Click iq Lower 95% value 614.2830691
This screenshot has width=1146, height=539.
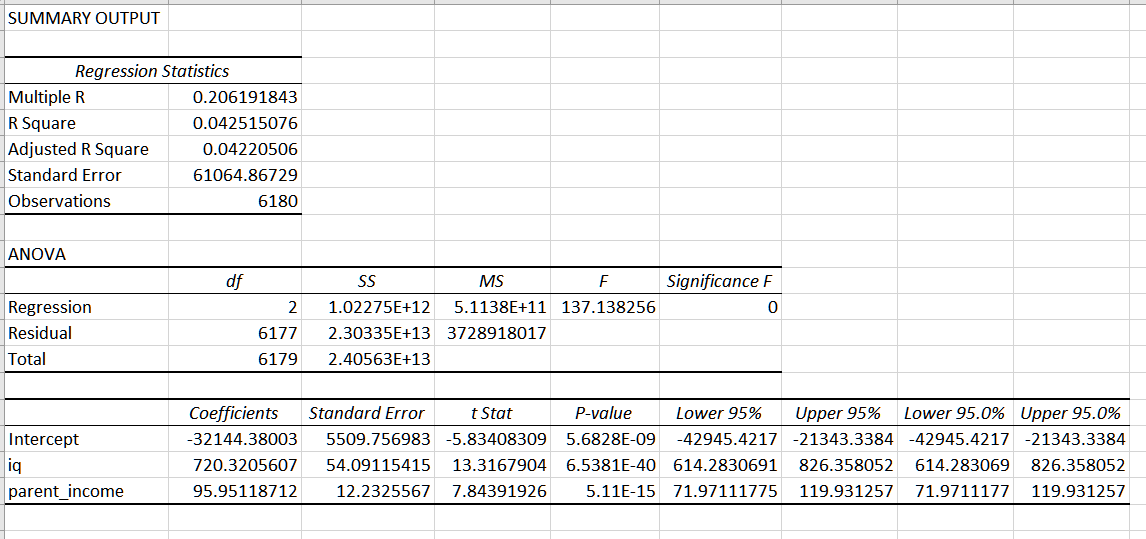(x=721, y=466)
